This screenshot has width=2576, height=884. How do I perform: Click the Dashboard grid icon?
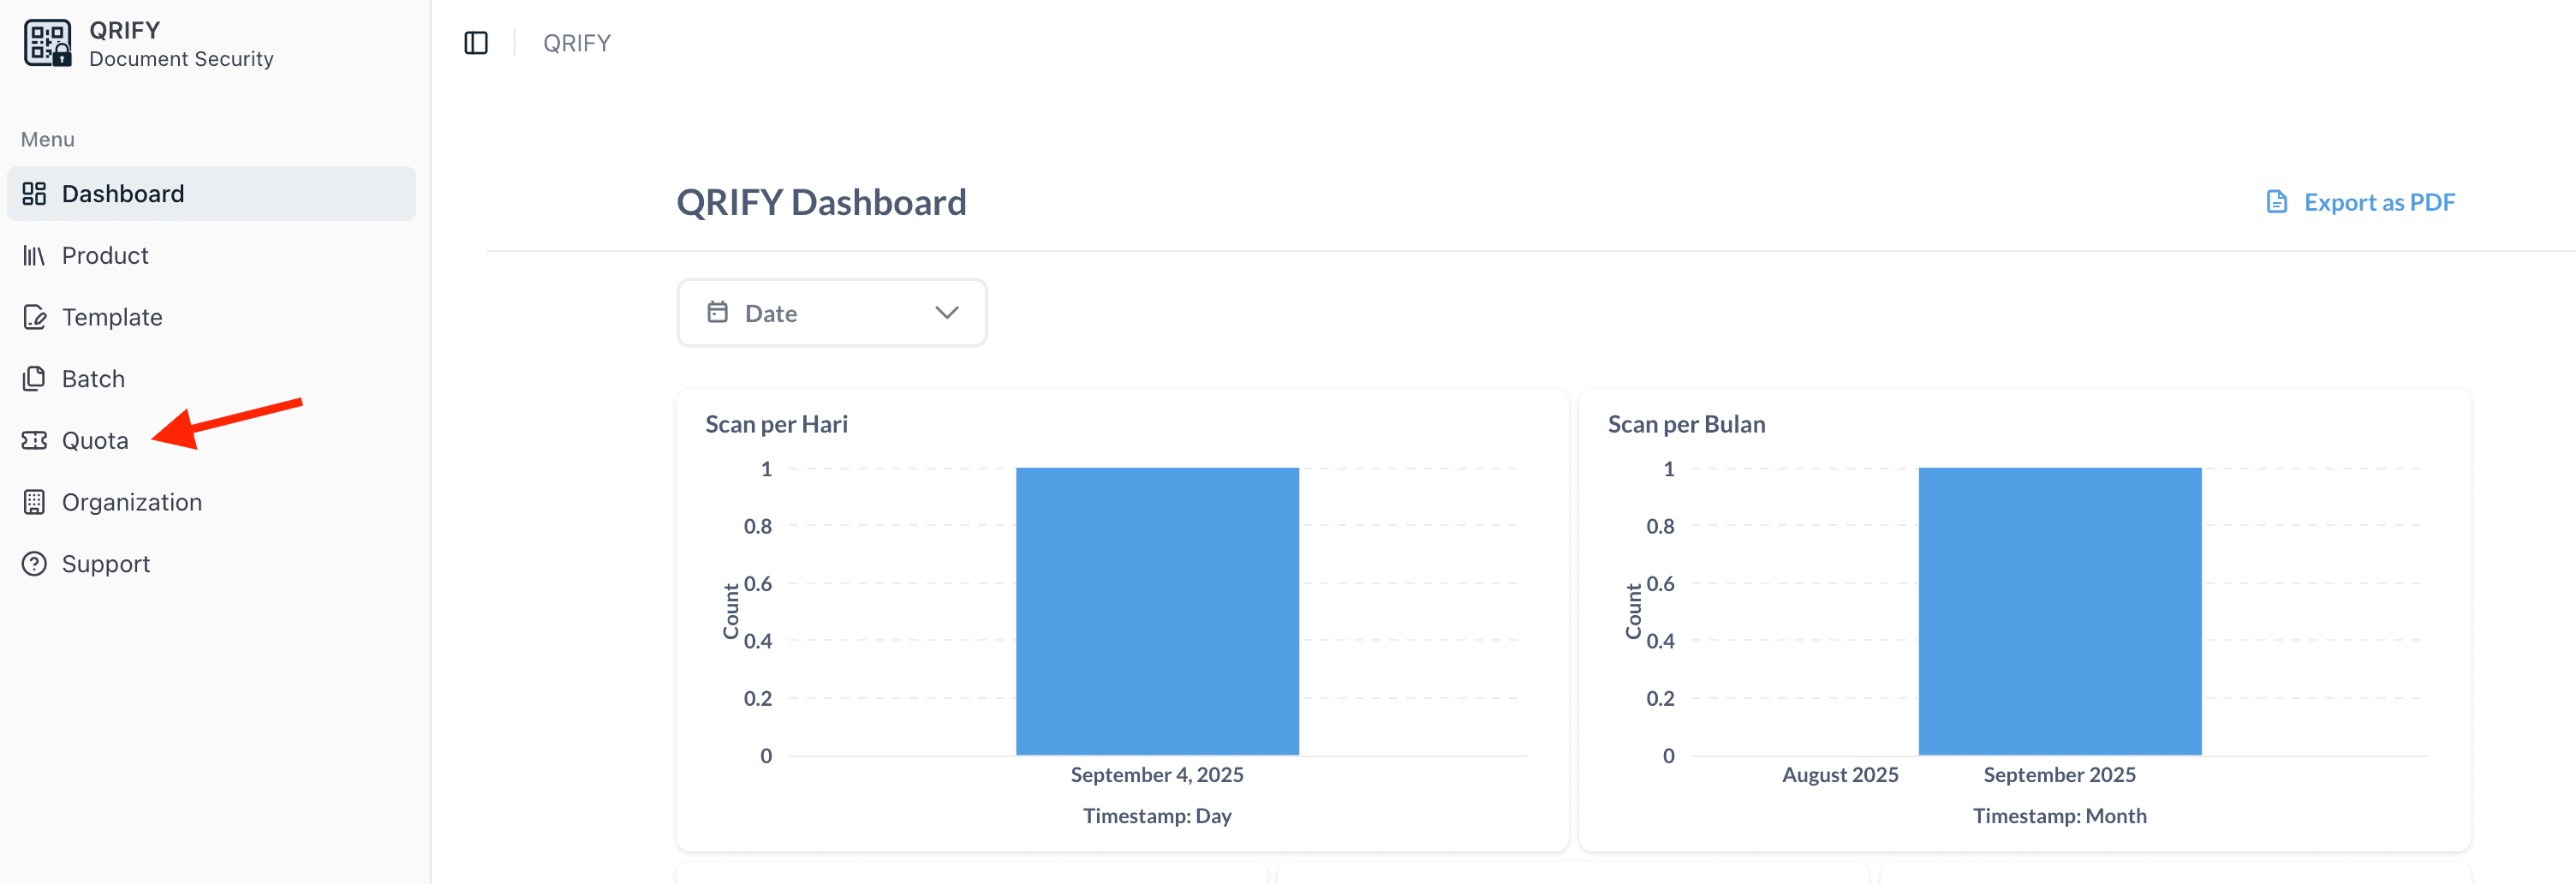click(34, 194)
